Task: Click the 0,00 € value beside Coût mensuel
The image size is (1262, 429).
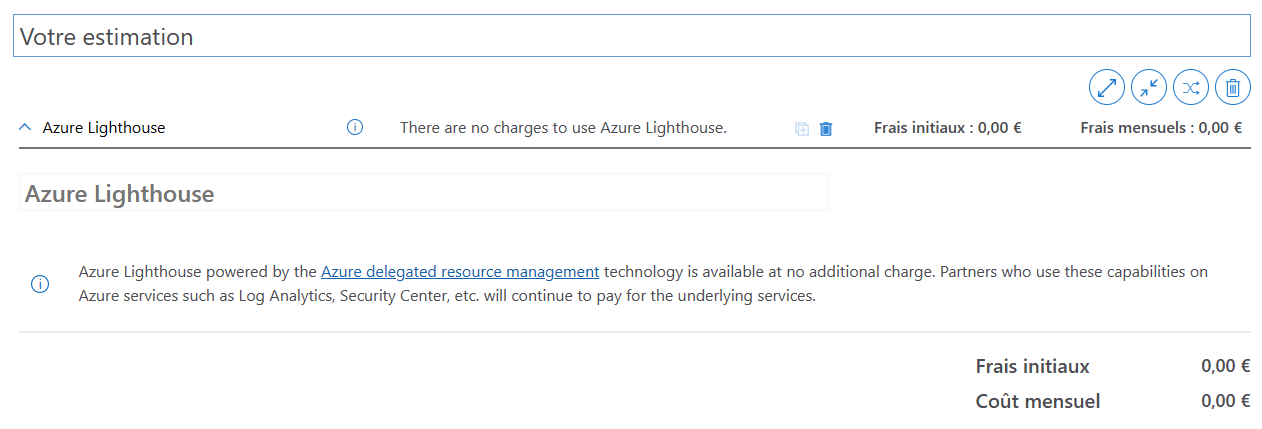Action: click(1226, 401)
